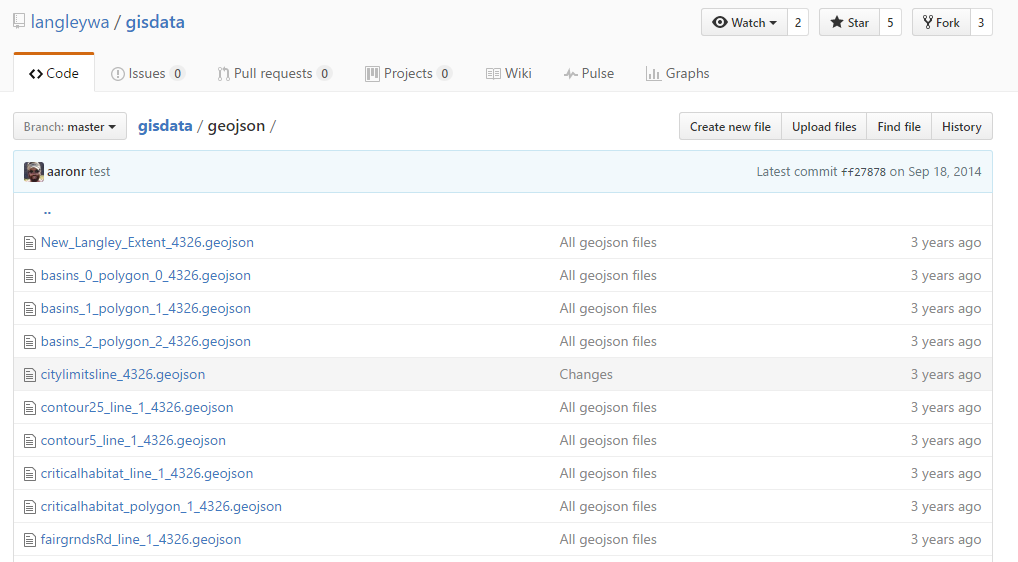Click the file icon for criticalhabitat_polygon_1_4326.geojson
This screenshot has width=1018, height=562.
[x=30, y=507]
